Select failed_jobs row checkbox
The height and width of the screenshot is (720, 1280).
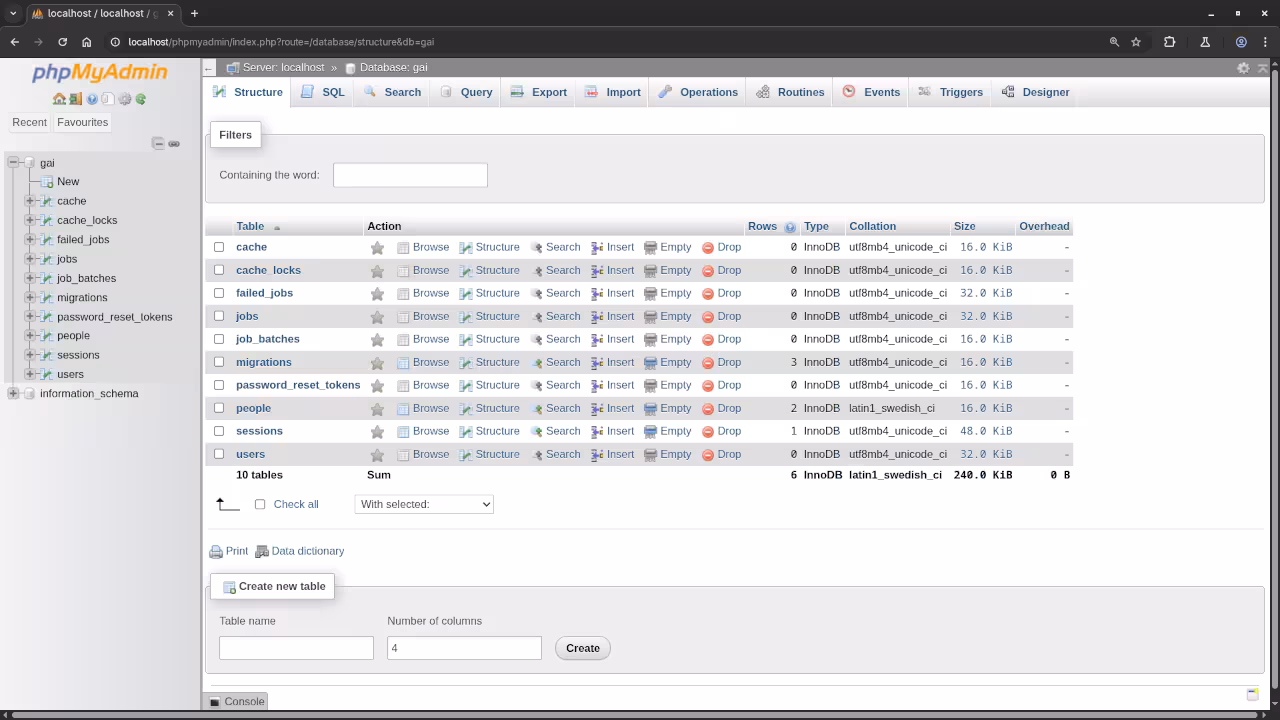[x=219, y=293]
